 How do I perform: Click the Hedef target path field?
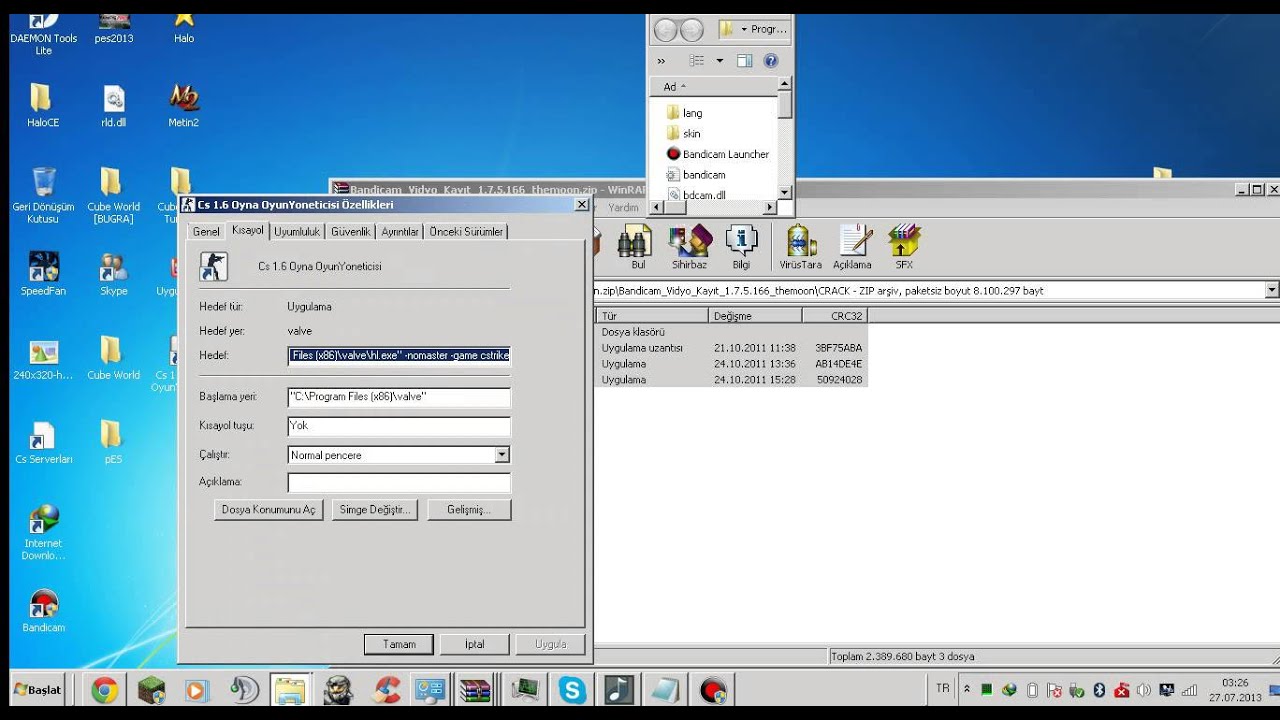[399, 355]
